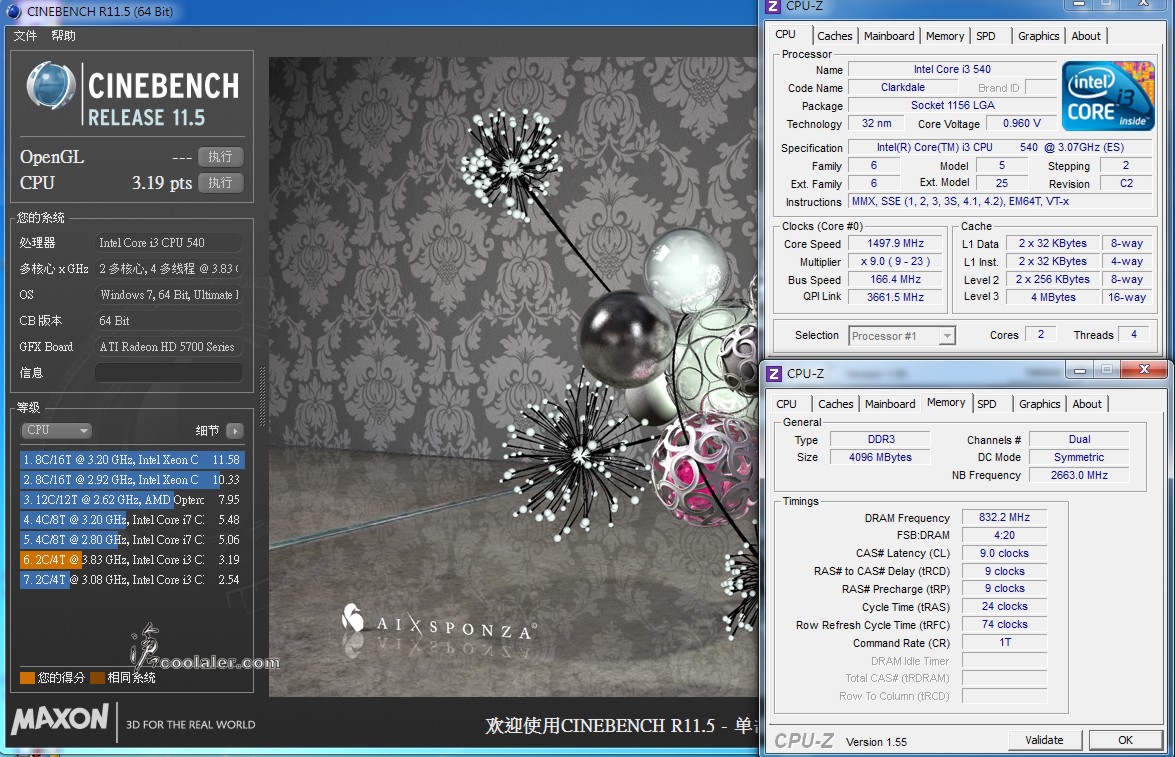Select ranking row 1 8C/16T 3.20 GHz Xeon

coord(132,459)
